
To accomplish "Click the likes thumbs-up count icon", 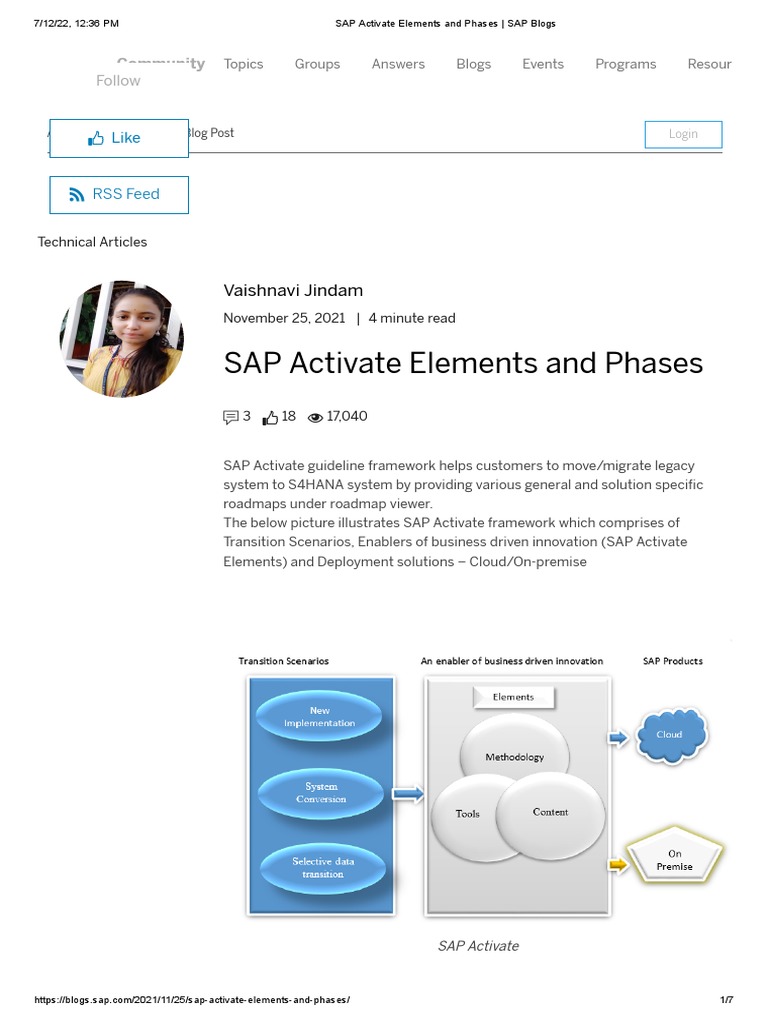I will coord(270,417).
